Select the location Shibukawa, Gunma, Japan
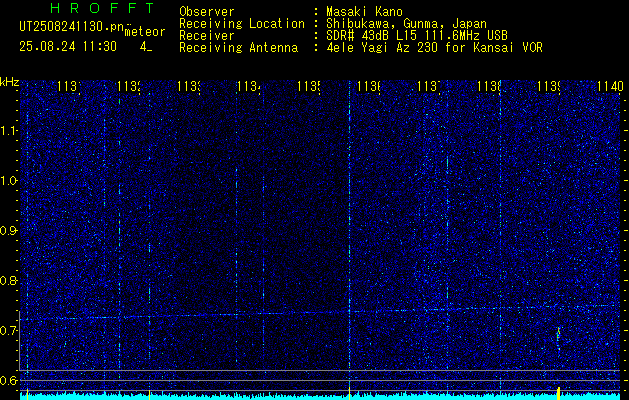629x400 pixels. [406, 24]
